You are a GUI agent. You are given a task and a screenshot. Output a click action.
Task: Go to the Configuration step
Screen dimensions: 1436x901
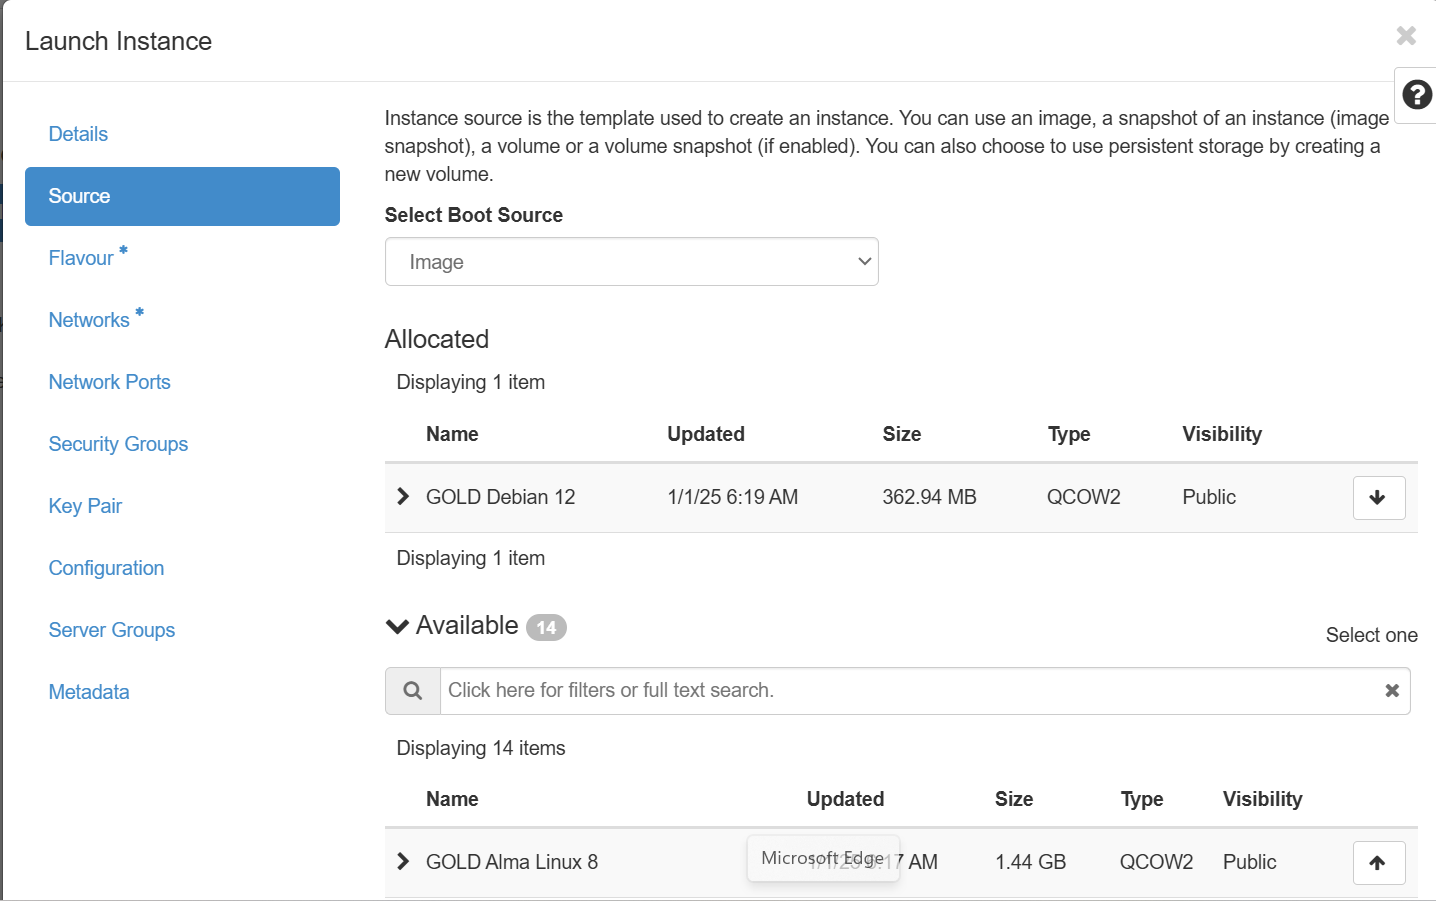click(106, 568)
